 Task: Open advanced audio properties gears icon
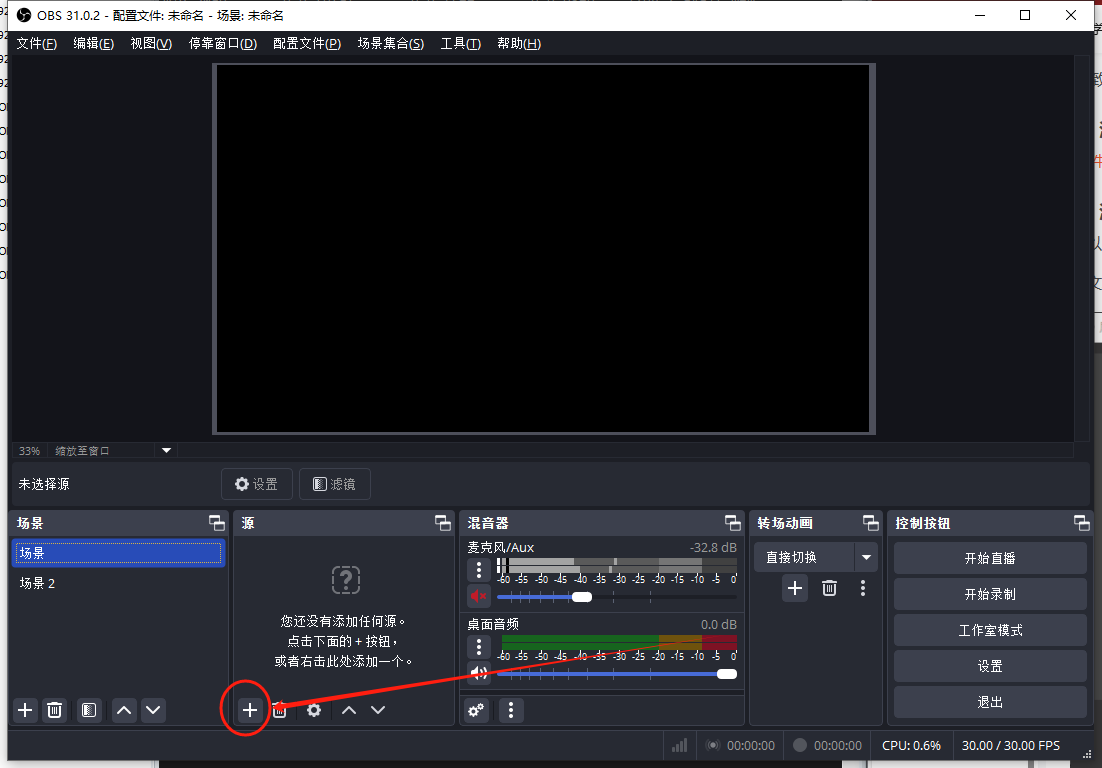[477, 710]
